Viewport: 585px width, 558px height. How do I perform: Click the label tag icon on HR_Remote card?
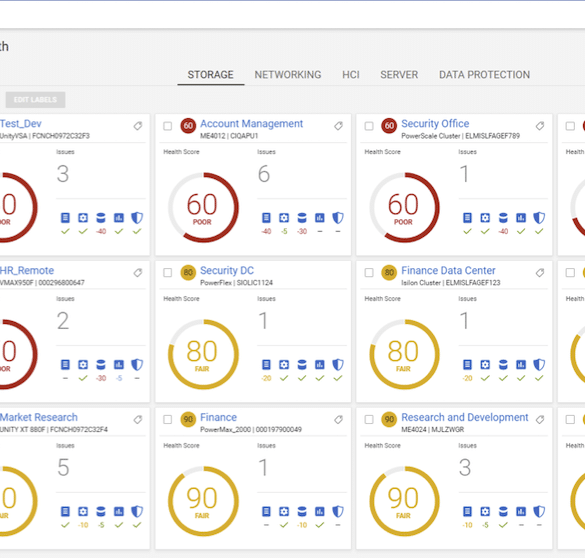click(138, 273)
